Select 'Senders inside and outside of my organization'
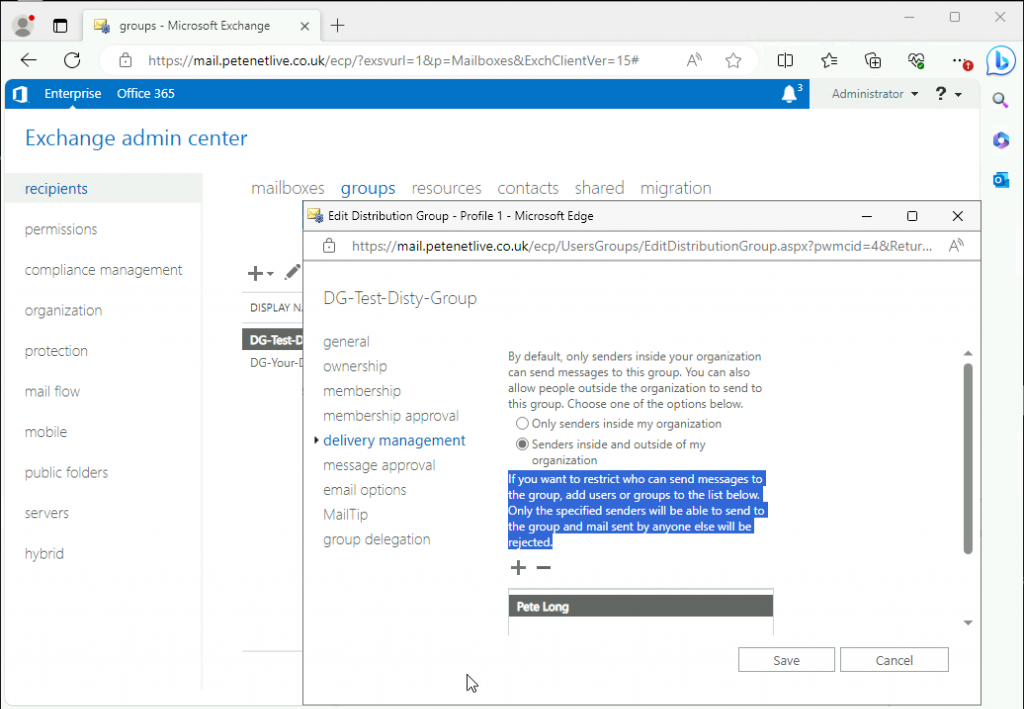This screenshot has width=1024, height=709. click(x=521, y=444)
